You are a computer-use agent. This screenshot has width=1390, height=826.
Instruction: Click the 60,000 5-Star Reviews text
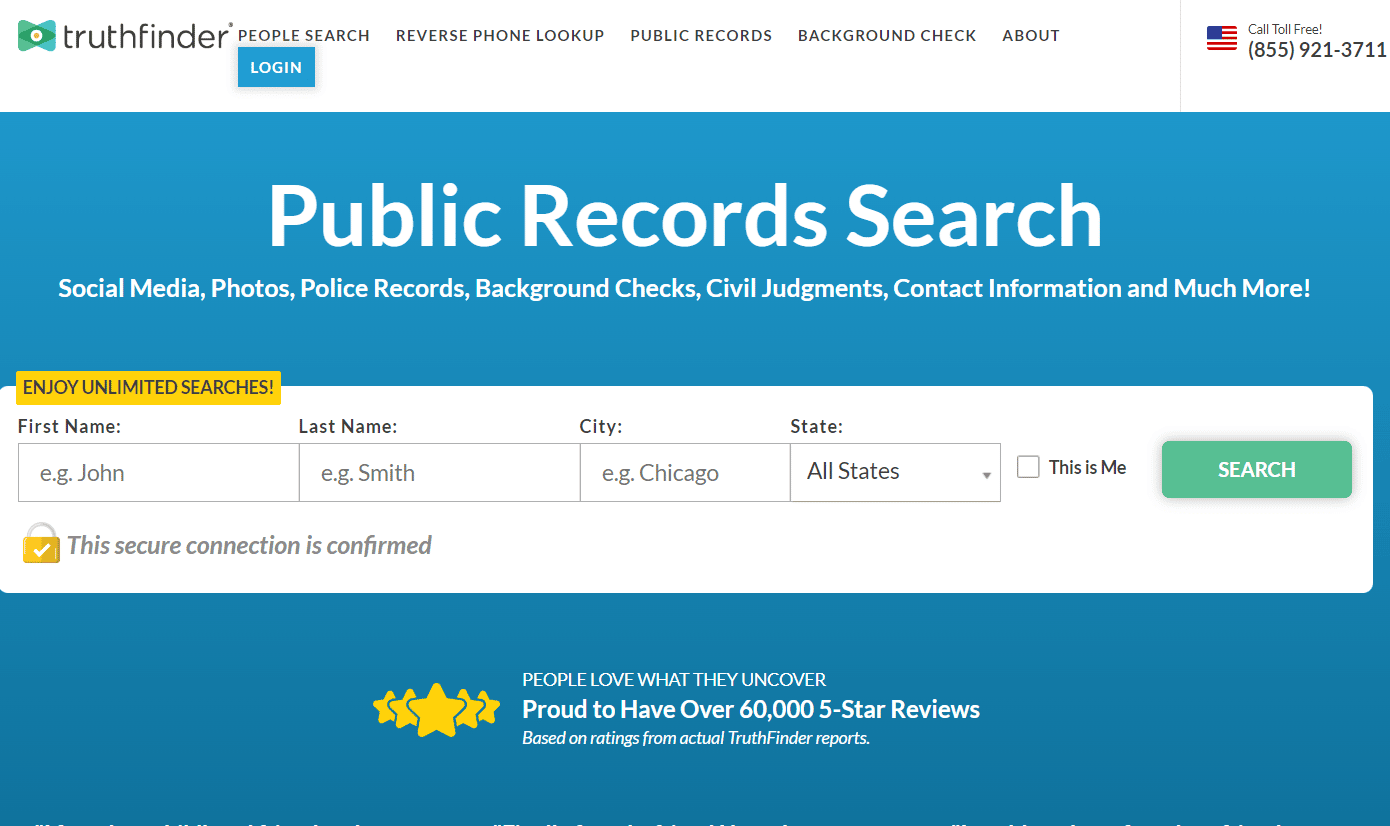pos(751,709)
